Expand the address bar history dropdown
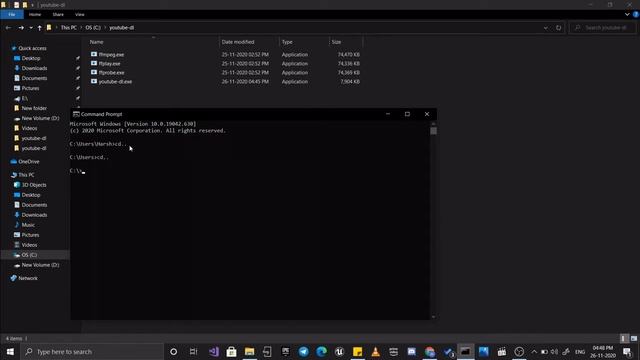 tap(546, 28)
